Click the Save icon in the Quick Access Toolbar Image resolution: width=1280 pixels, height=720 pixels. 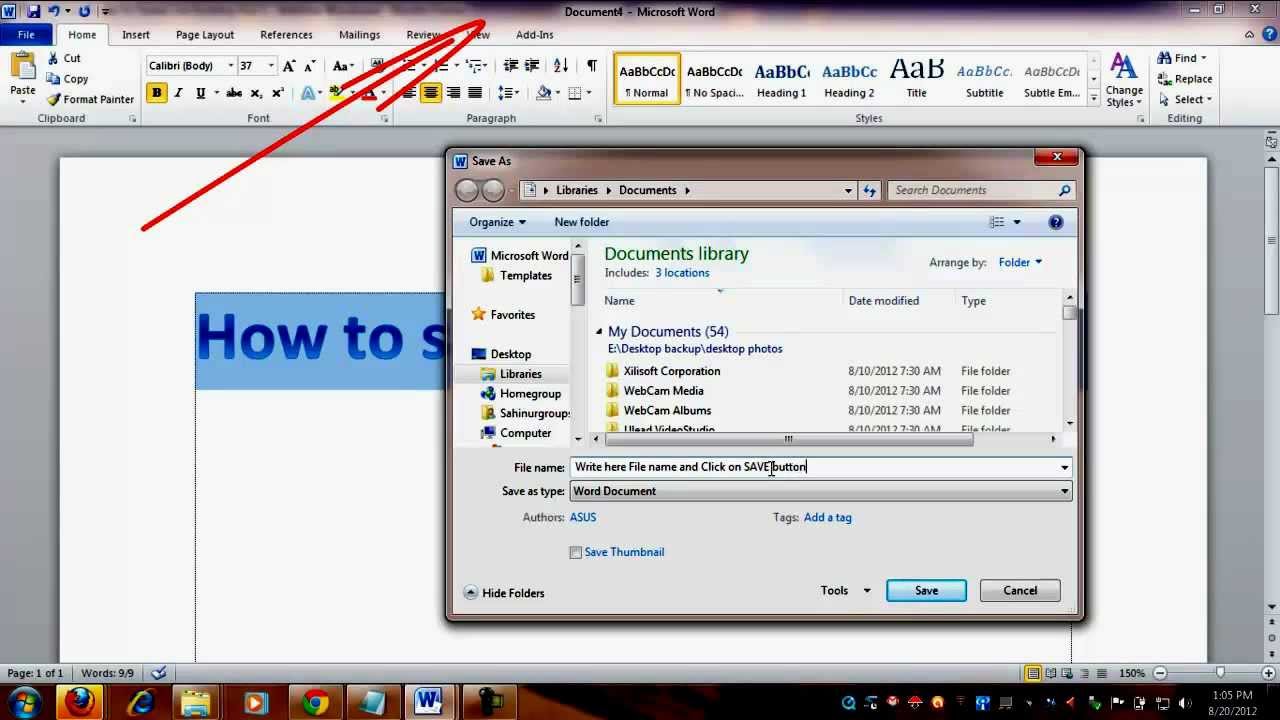click(x=33, y=11)
